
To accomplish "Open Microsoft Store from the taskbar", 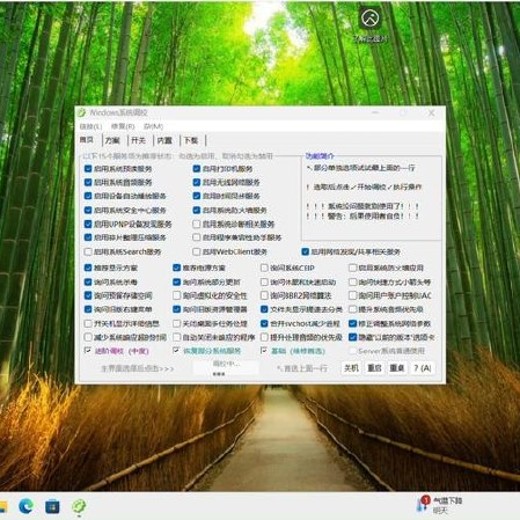I will coord(52,506).
